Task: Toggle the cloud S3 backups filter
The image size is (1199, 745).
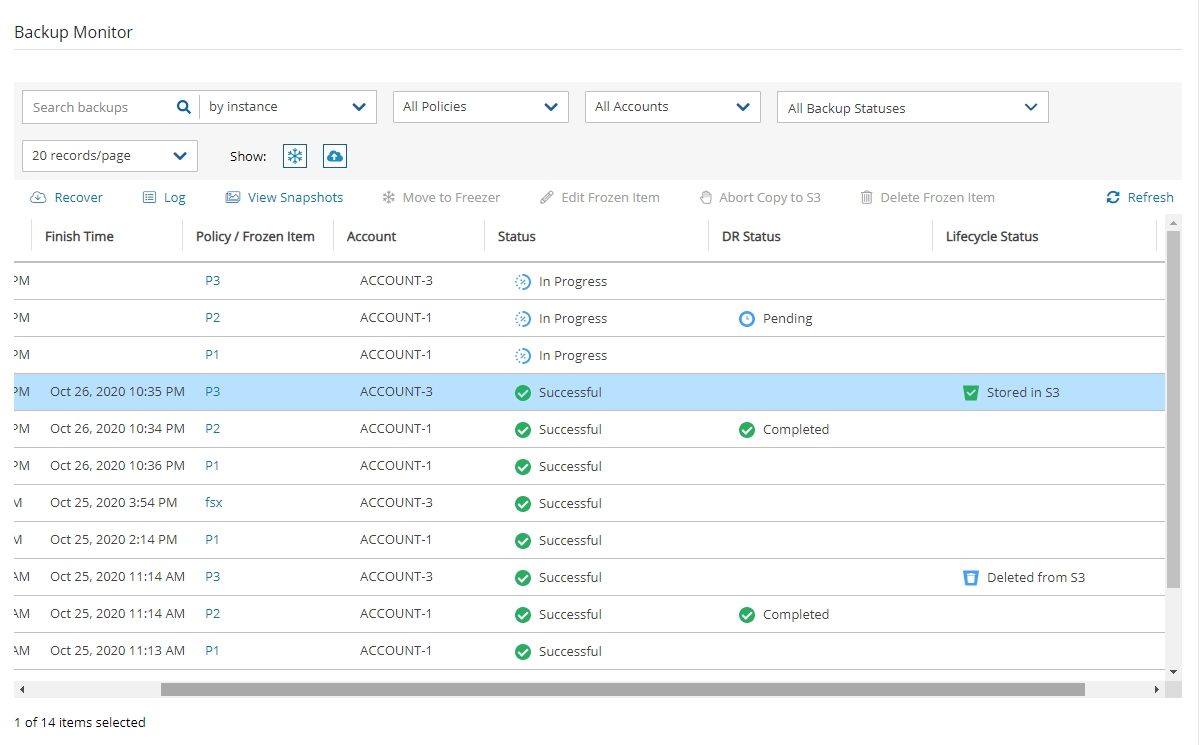Action: pyautogui.click(x=335, y=156)
